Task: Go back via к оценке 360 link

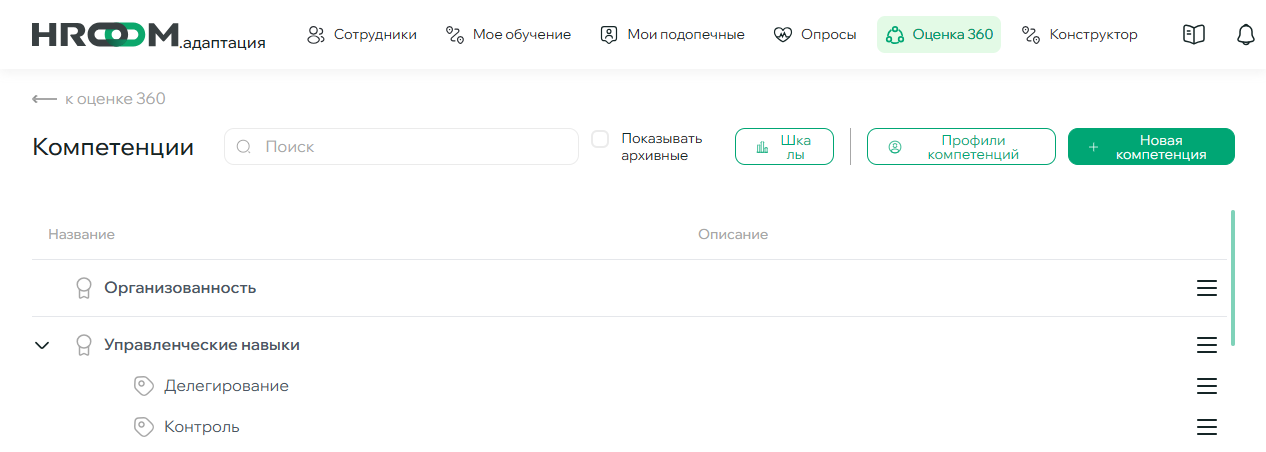Action: pyautogui.click(x=99, y=99)
